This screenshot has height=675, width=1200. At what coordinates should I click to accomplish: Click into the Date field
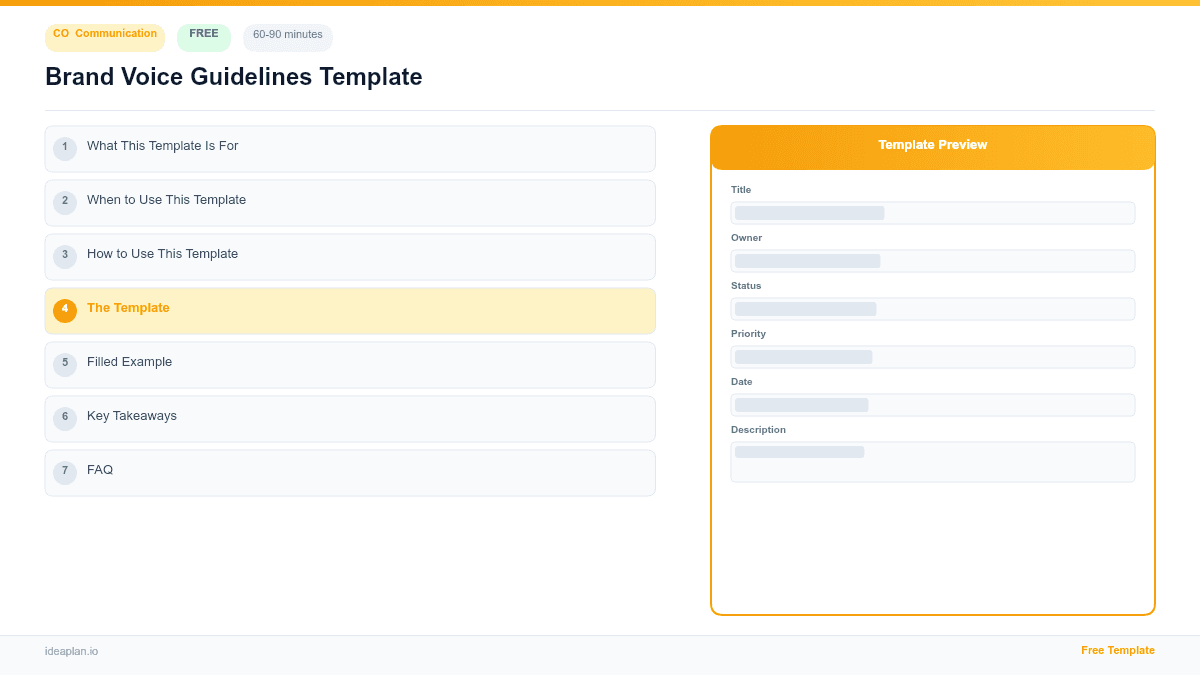pos(933,405)
